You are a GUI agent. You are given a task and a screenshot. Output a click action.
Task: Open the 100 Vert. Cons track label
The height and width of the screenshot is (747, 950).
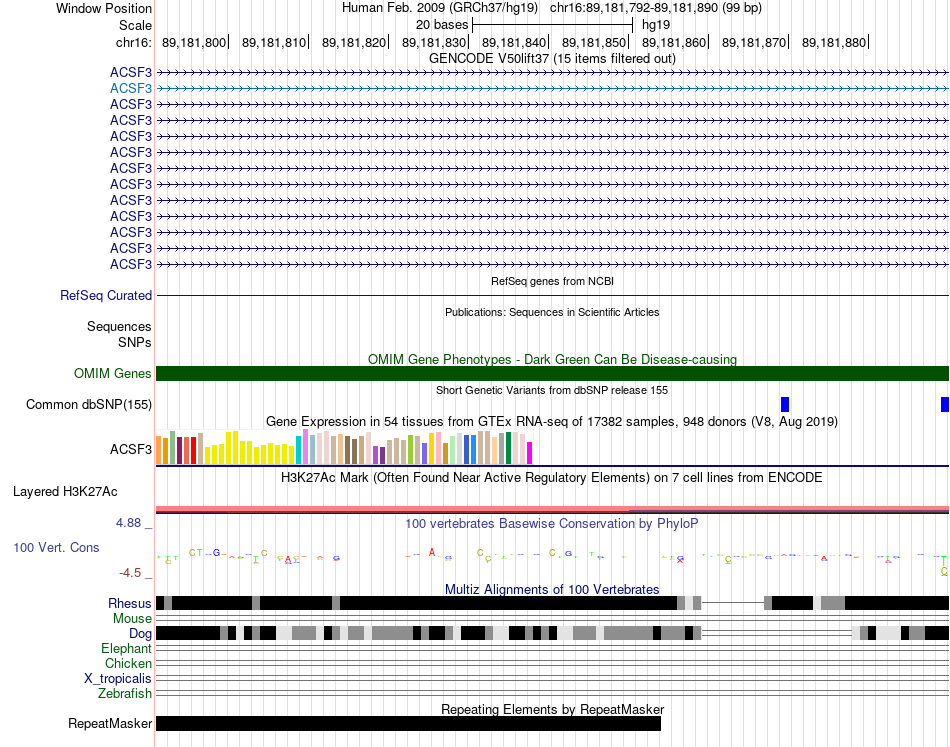tap(56, 548)
